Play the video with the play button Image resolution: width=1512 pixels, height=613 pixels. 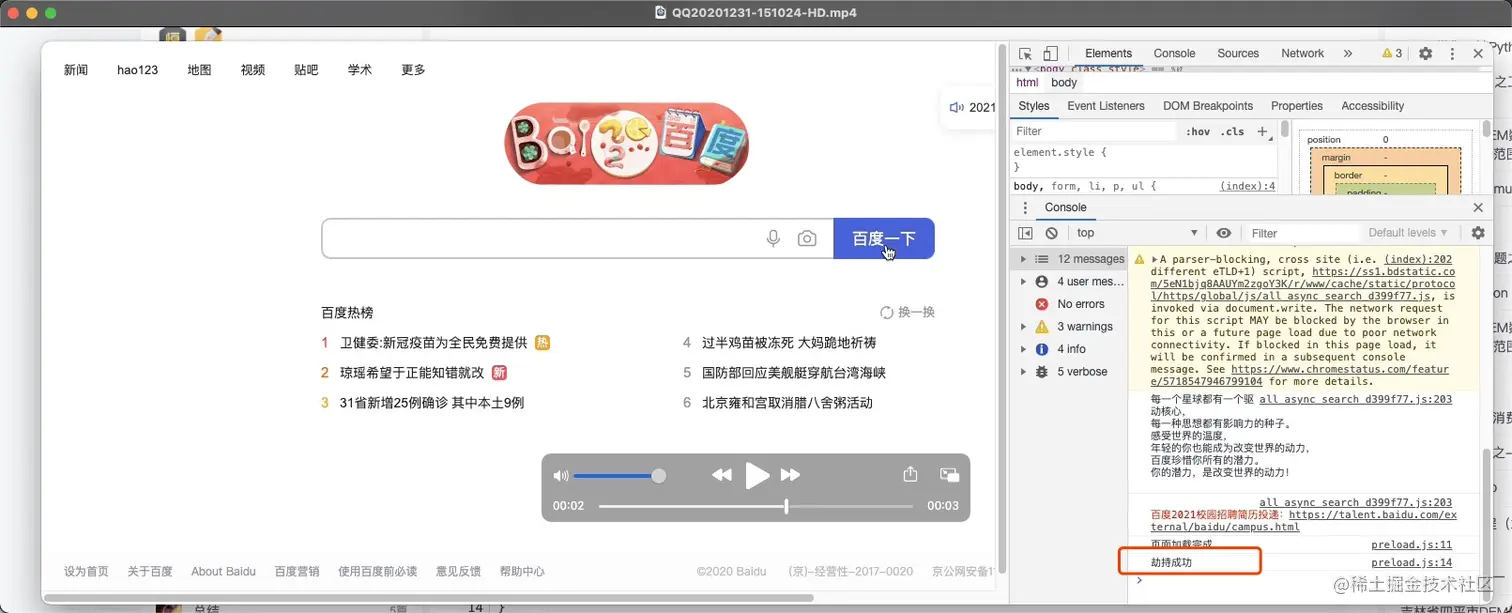[x=757, y=476]
